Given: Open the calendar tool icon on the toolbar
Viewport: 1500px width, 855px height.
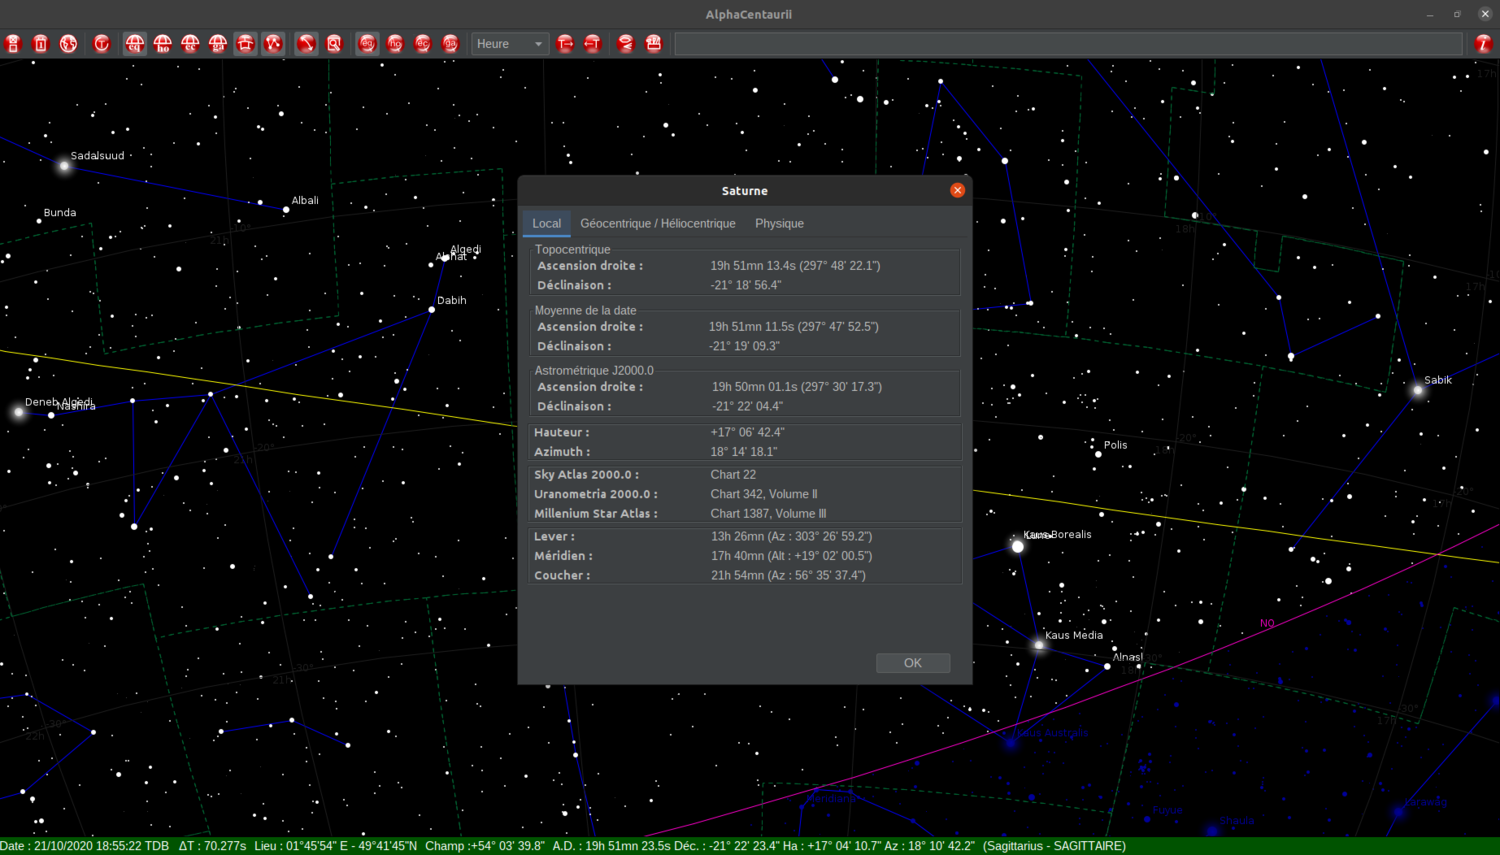Looking at the screenshot, I should point(653,43).
